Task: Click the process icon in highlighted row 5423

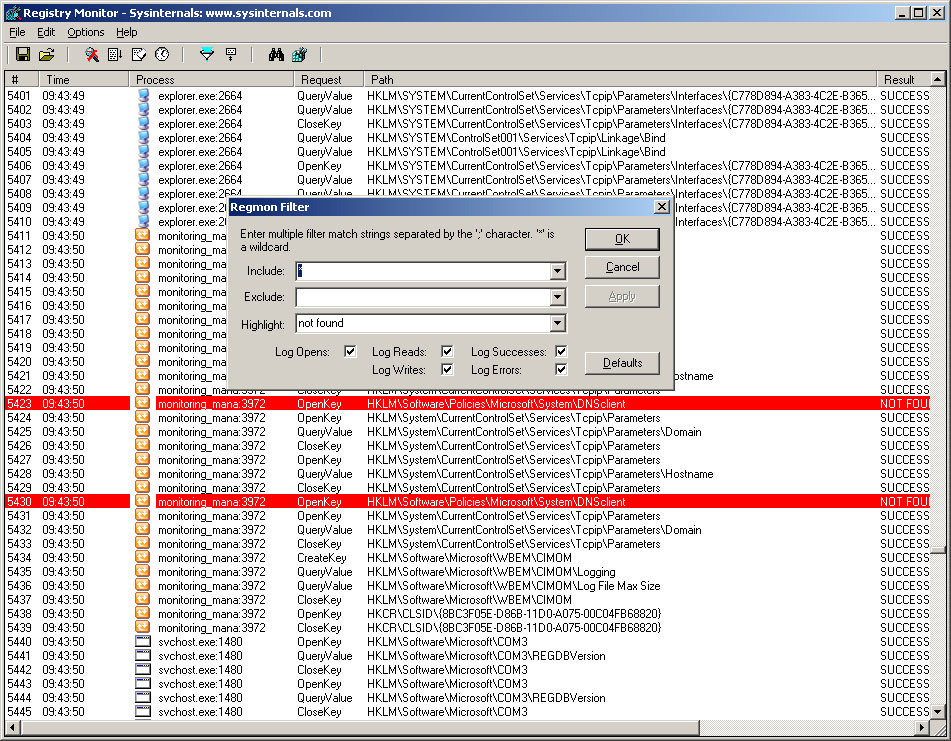Action: (143, 403)
